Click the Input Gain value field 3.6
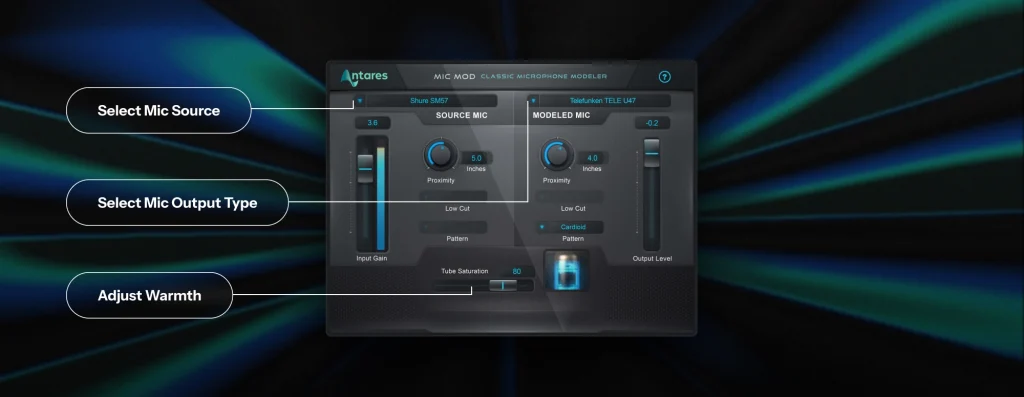The image size is (1024, 397). 372,123
